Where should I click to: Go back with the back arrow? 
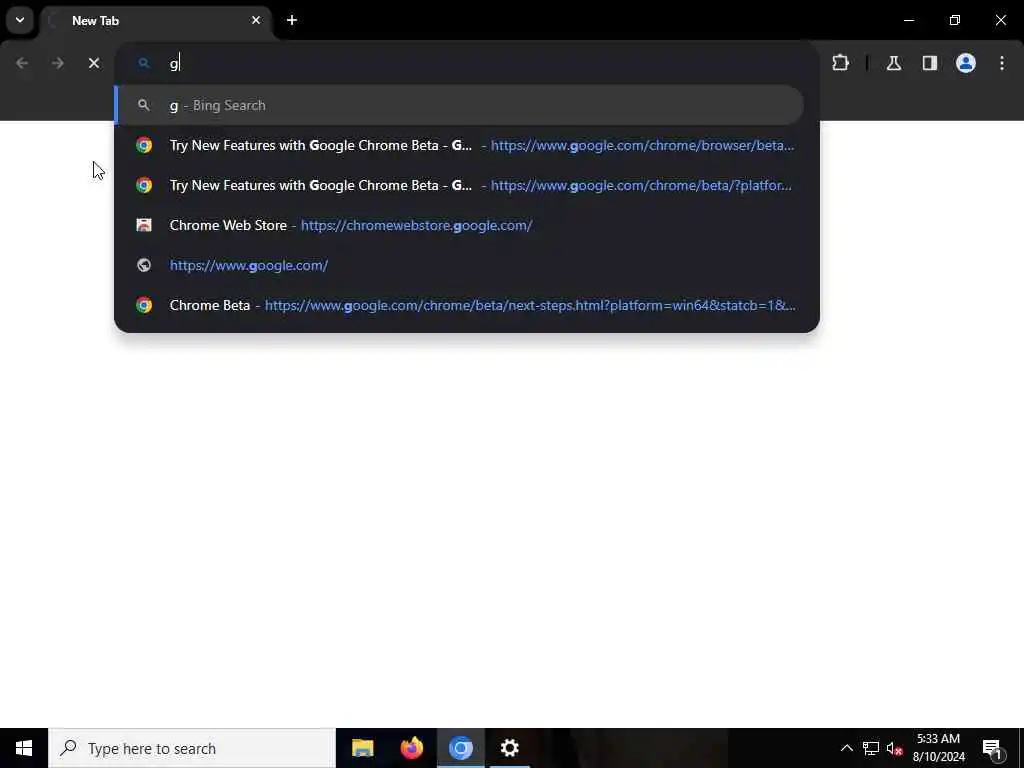point(22,63)
